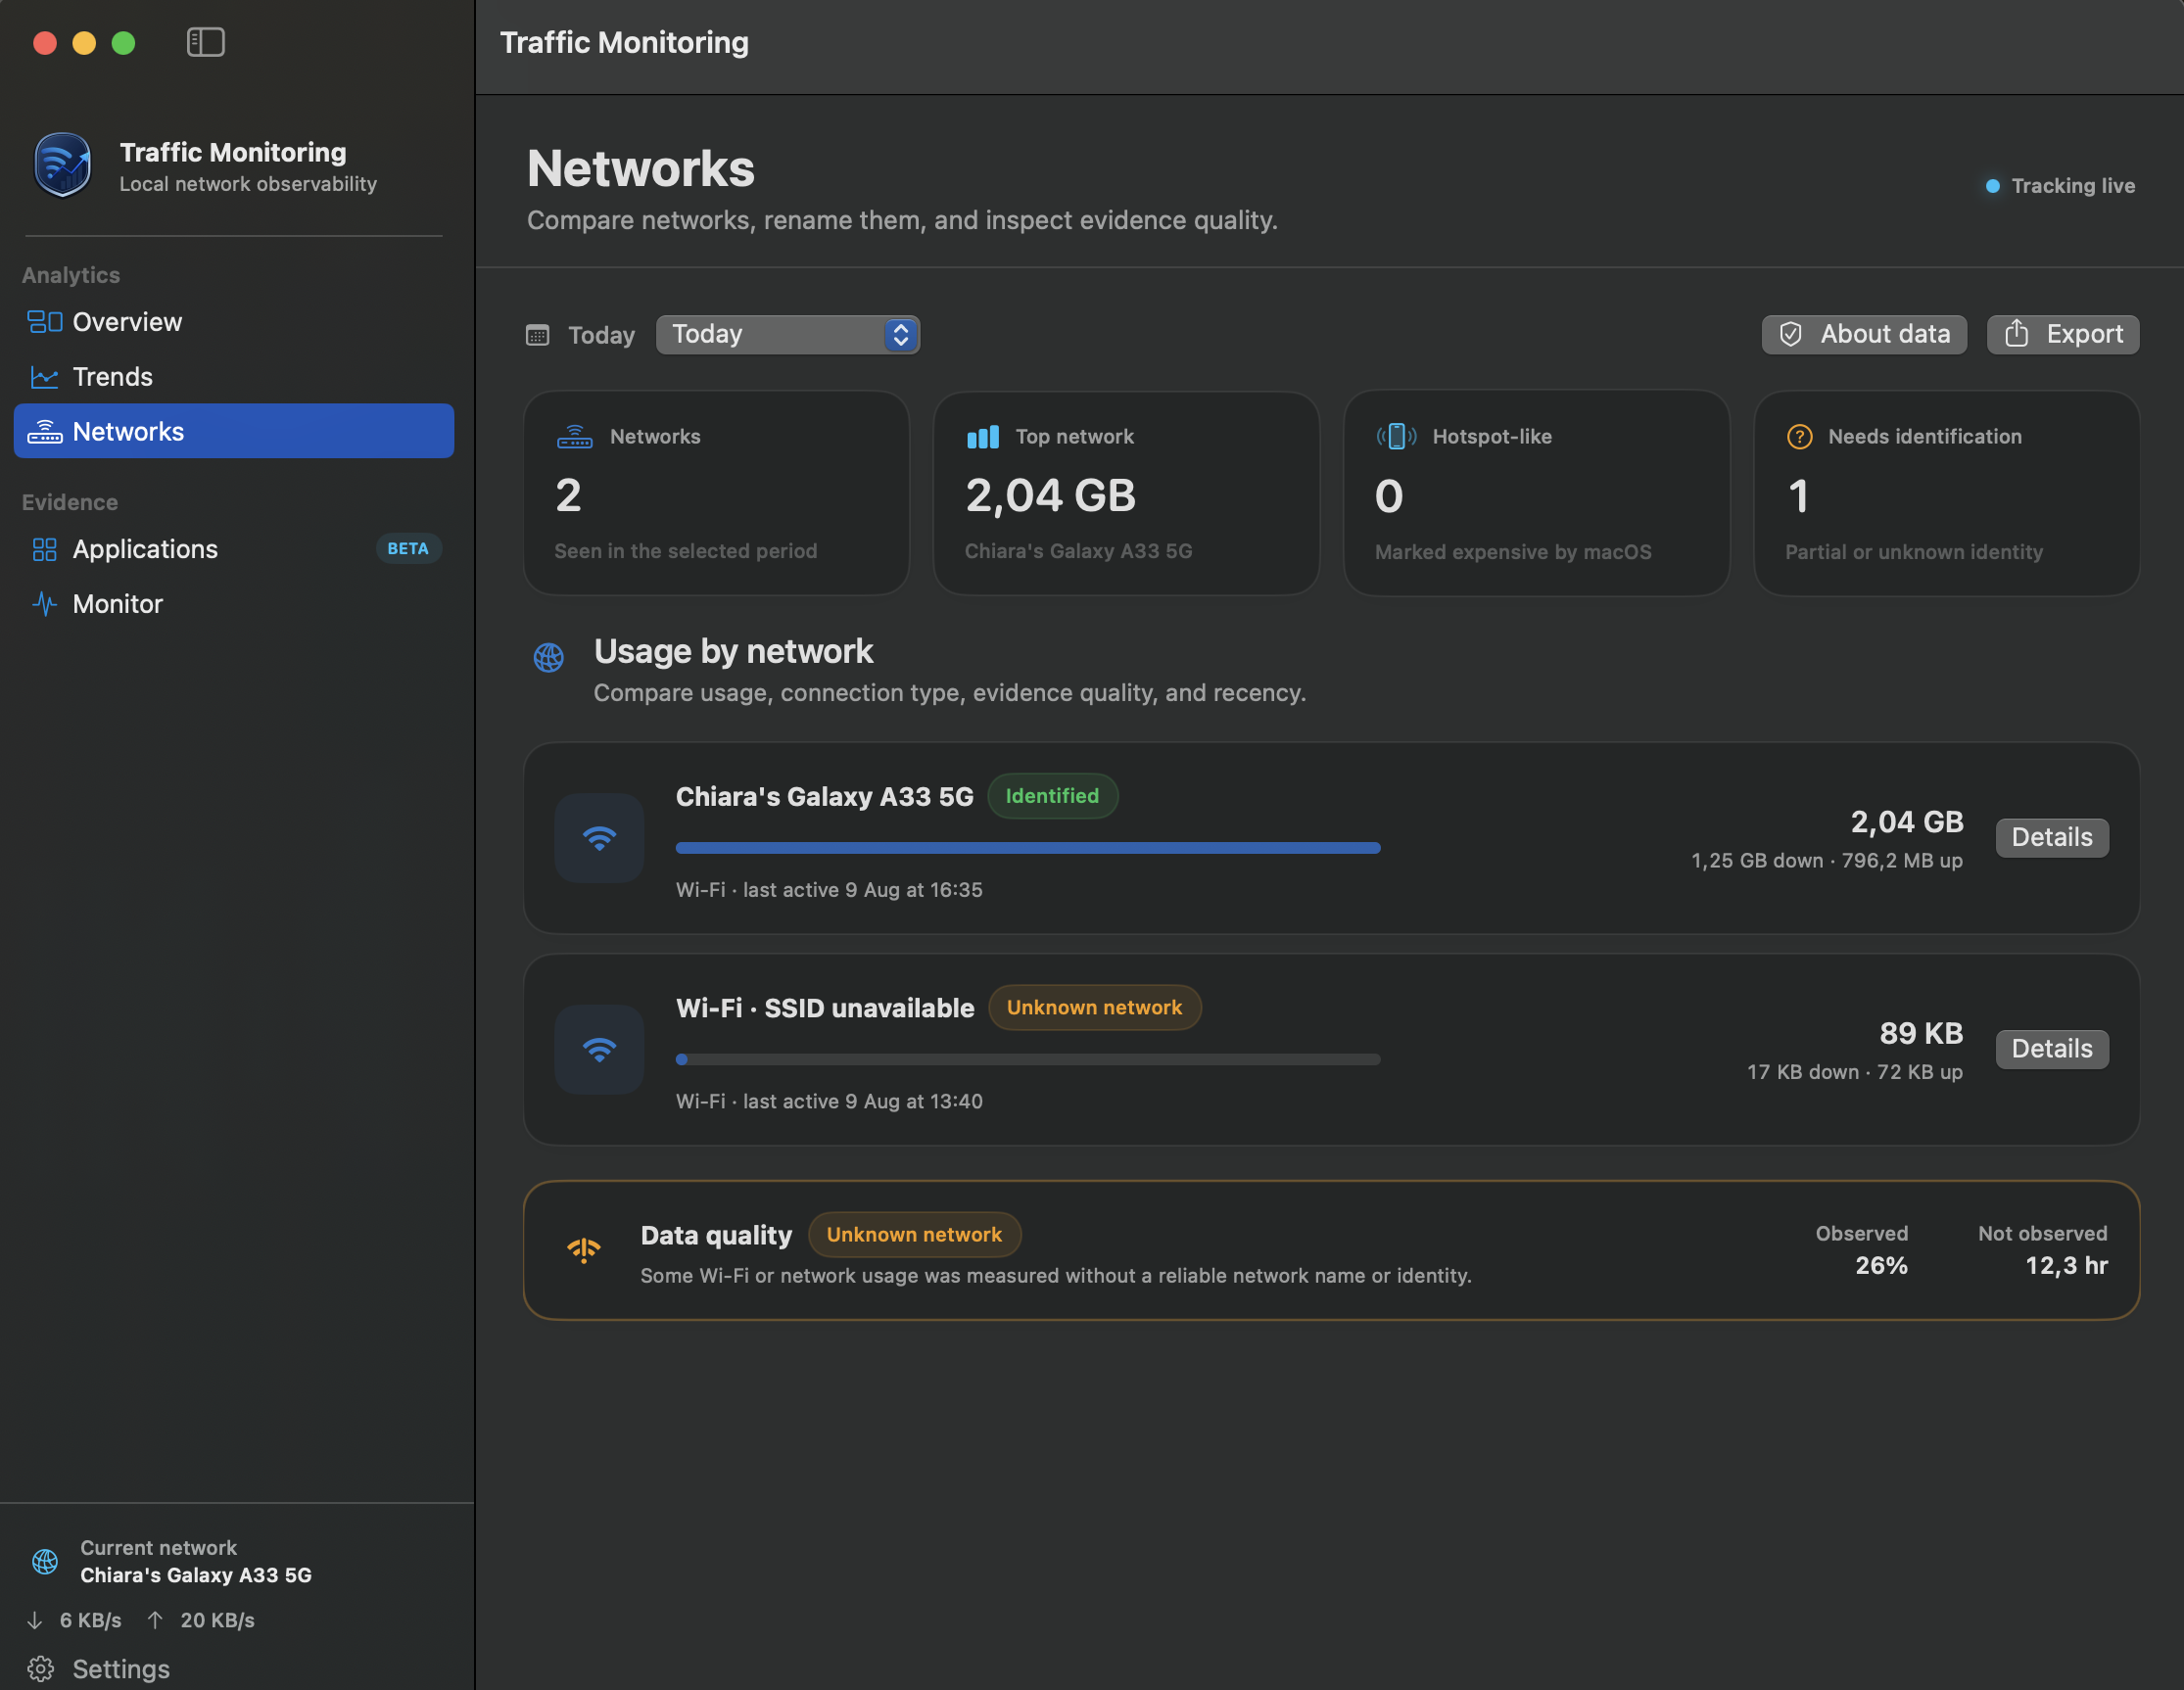Toggle the sidebar visibility icon

pos(205,42)
